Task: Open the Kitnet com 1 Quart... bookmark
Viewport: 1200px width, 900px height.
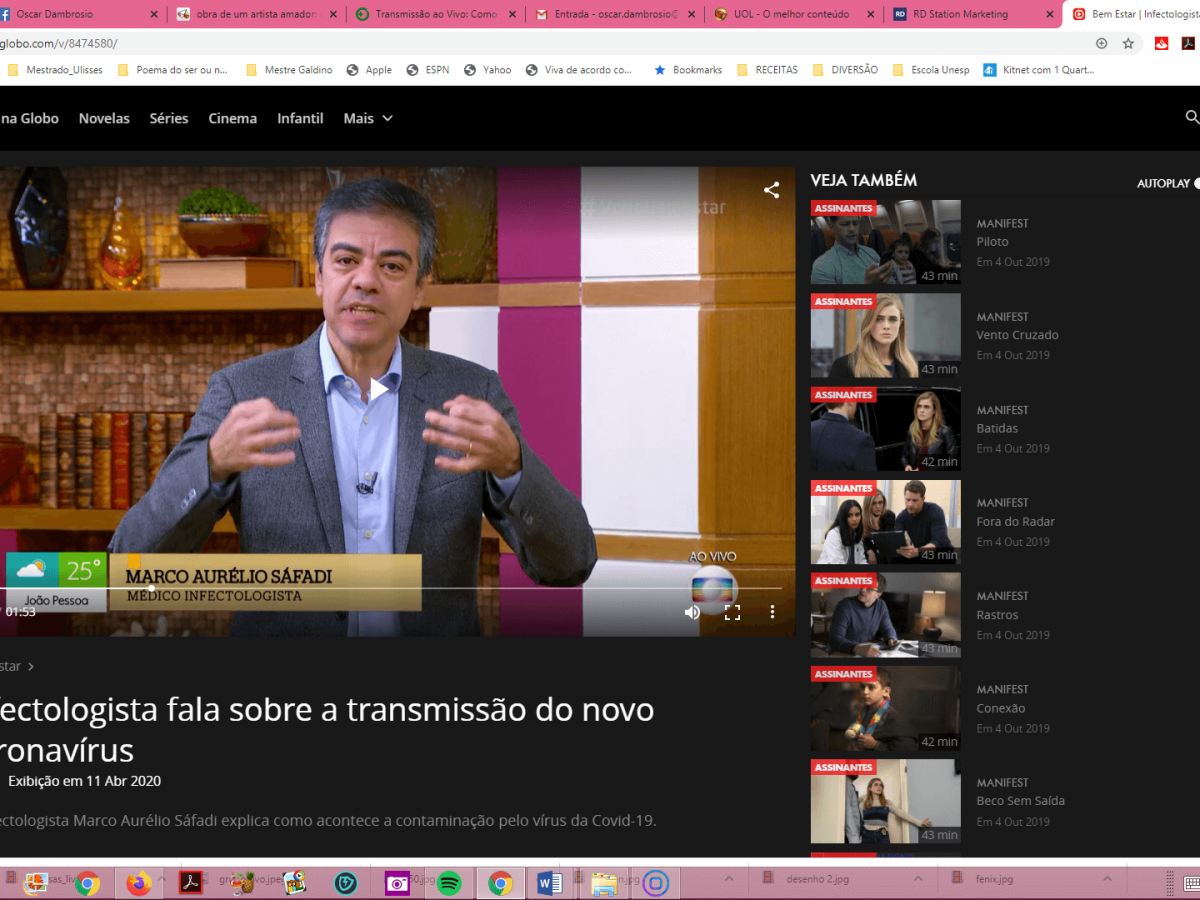Action: click(1039, 70)
